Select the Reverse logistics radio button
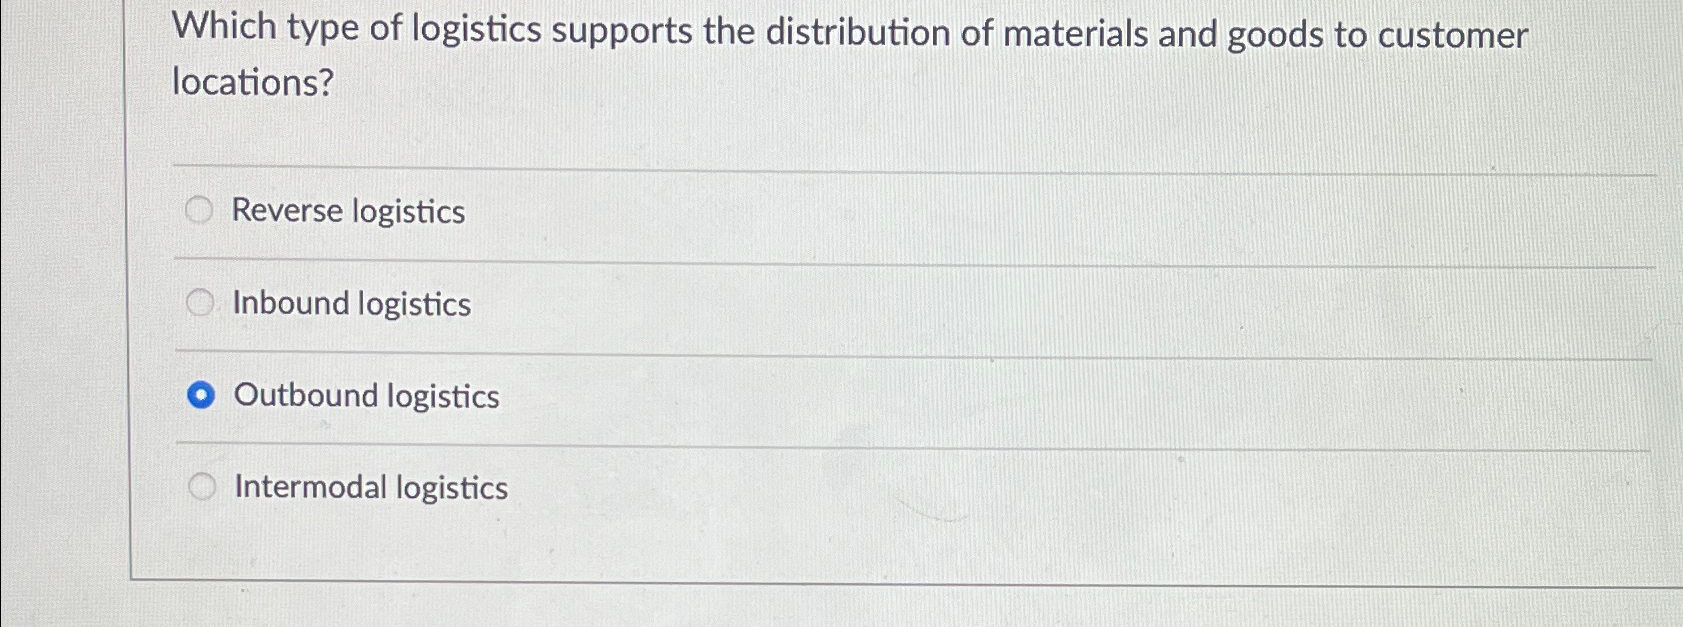The image size is (1683, 627). coord(201,210)
